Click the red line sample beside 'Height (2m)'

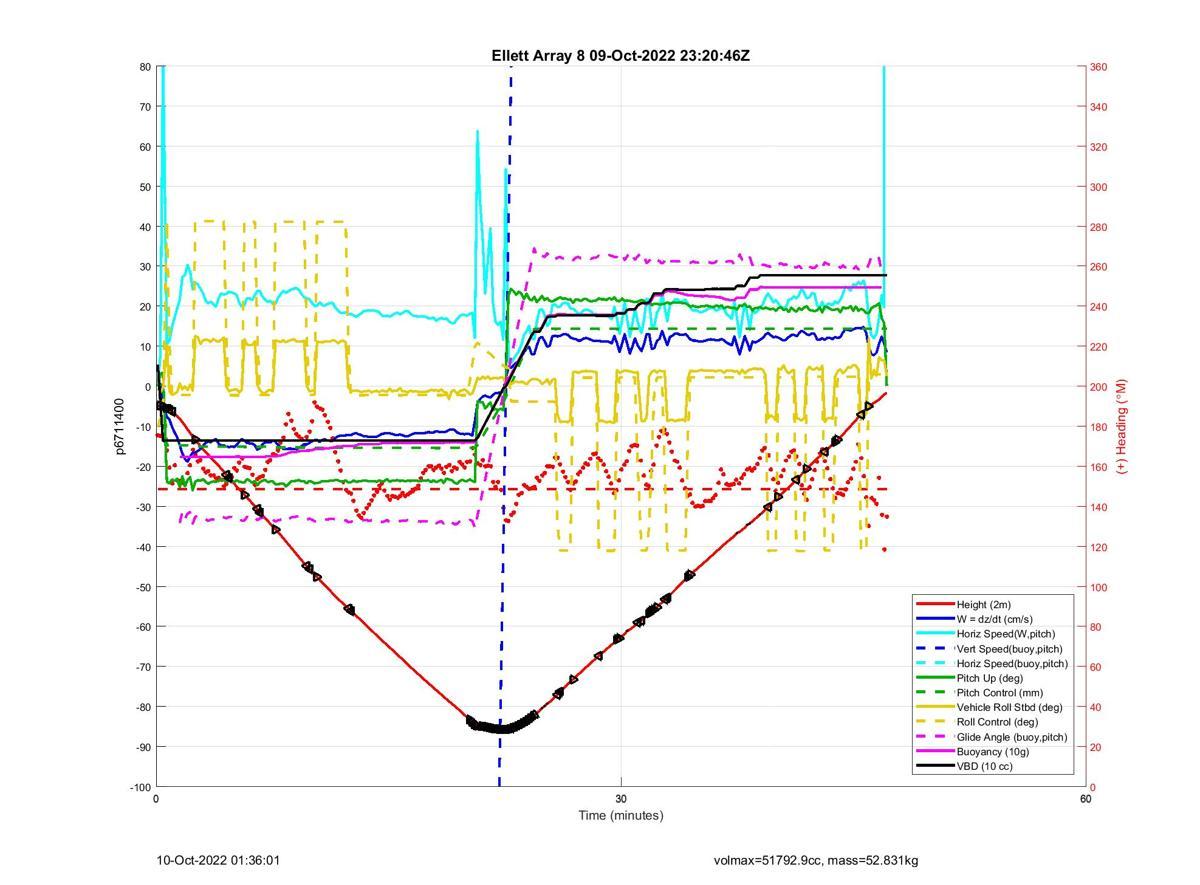coord(935,604)
